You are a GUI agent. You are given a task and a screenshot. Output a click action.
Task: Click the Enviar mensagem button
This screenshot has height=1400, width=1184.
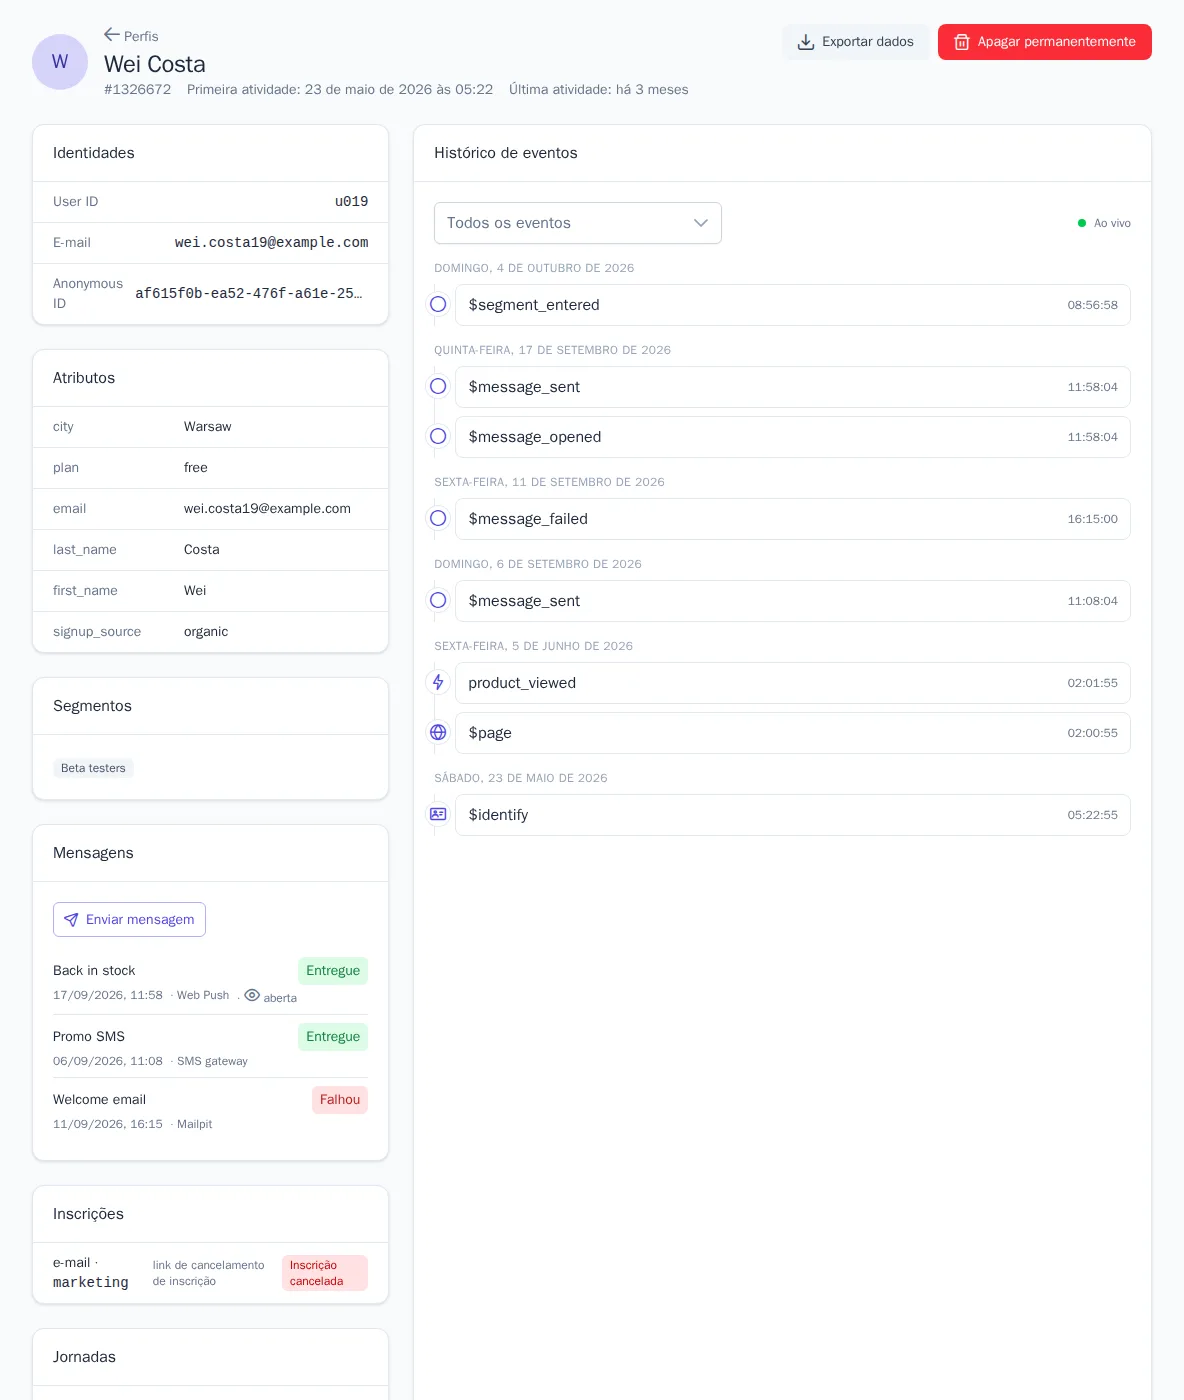click(x=129, y=920)
